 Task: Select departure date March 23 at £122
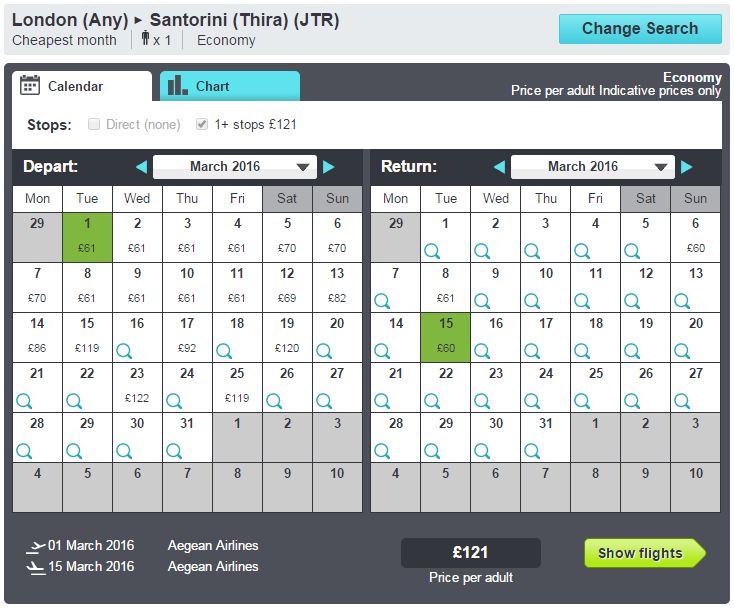[x=137, y=387]
